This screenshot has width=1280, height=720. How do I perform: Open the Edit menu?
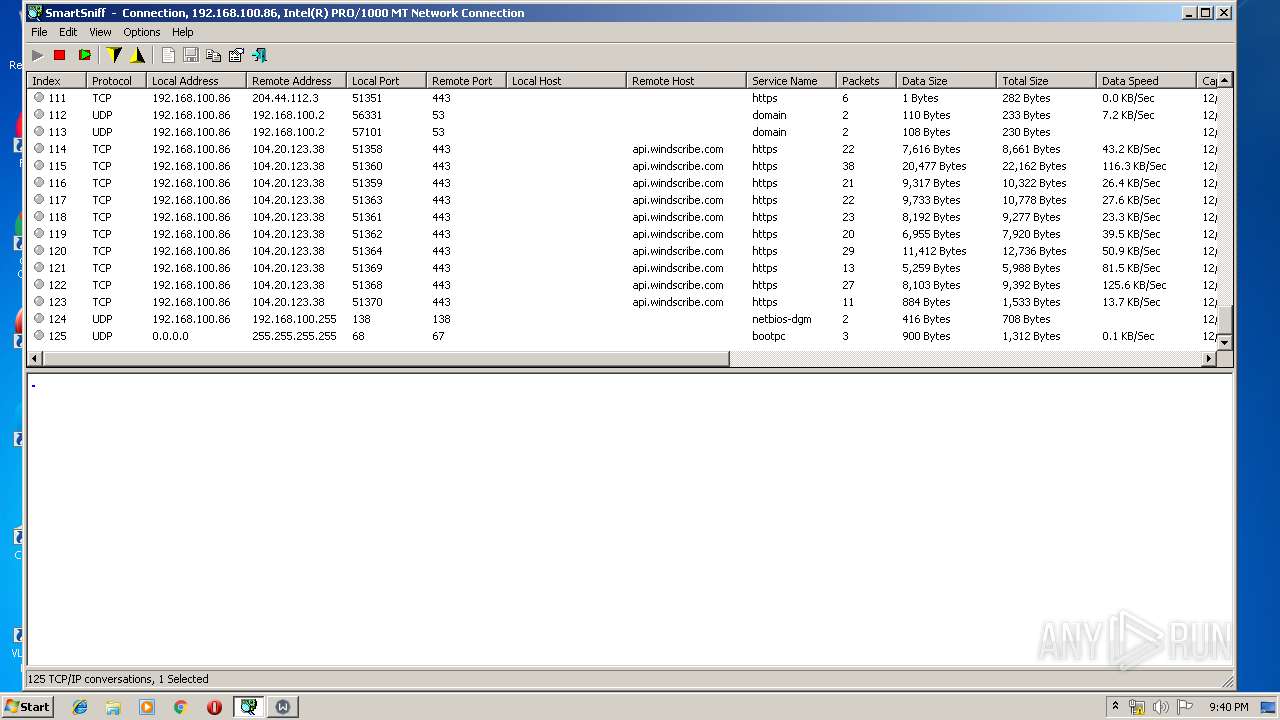point(68,32)
